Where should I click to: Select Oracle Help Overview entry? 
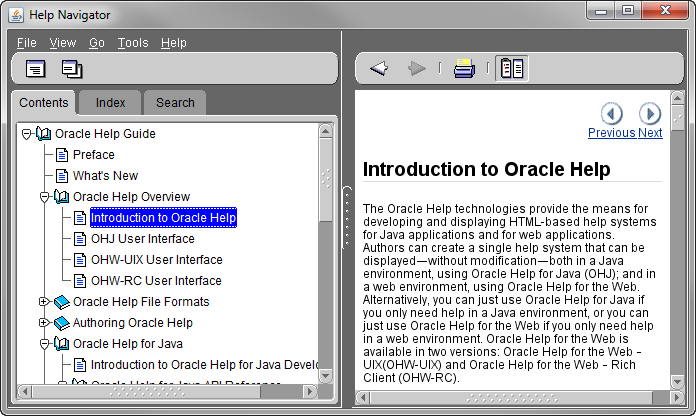click(x=131, y=197)
